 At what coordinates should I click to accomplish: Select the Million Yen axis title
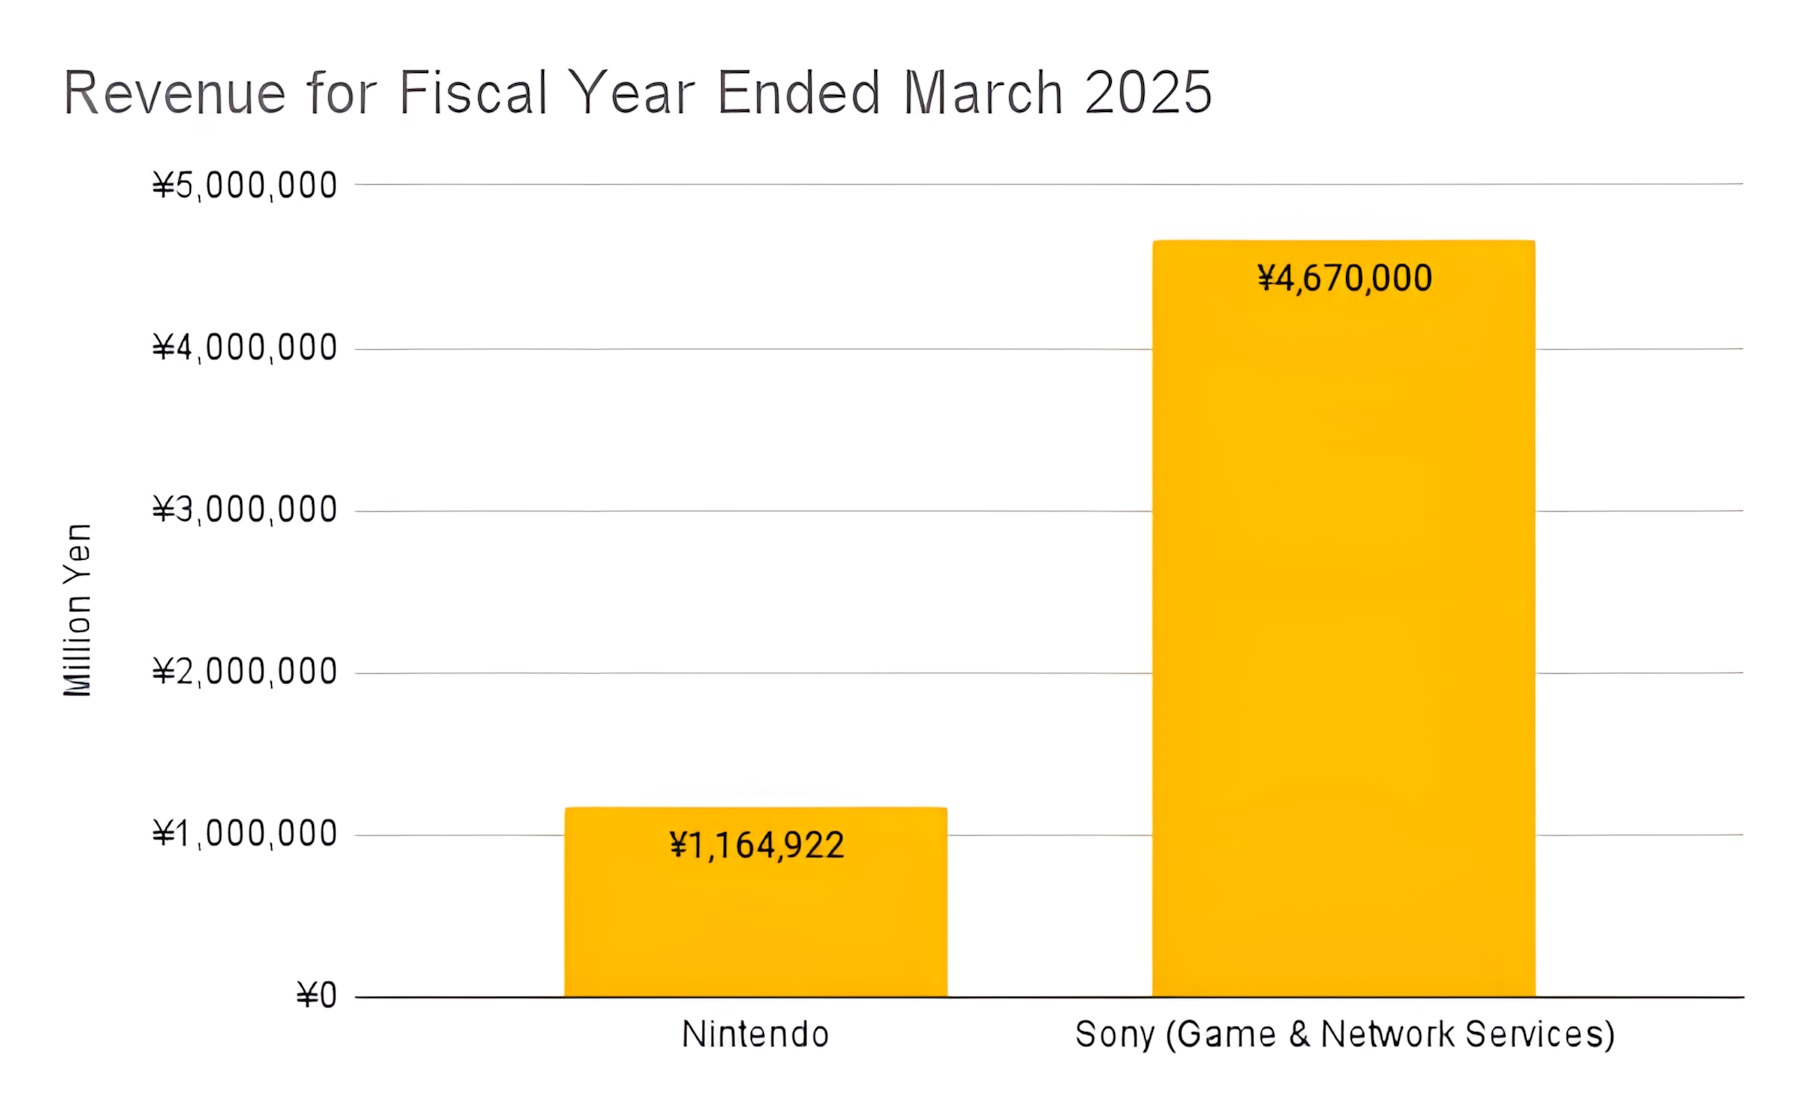(x=77, y=609)
